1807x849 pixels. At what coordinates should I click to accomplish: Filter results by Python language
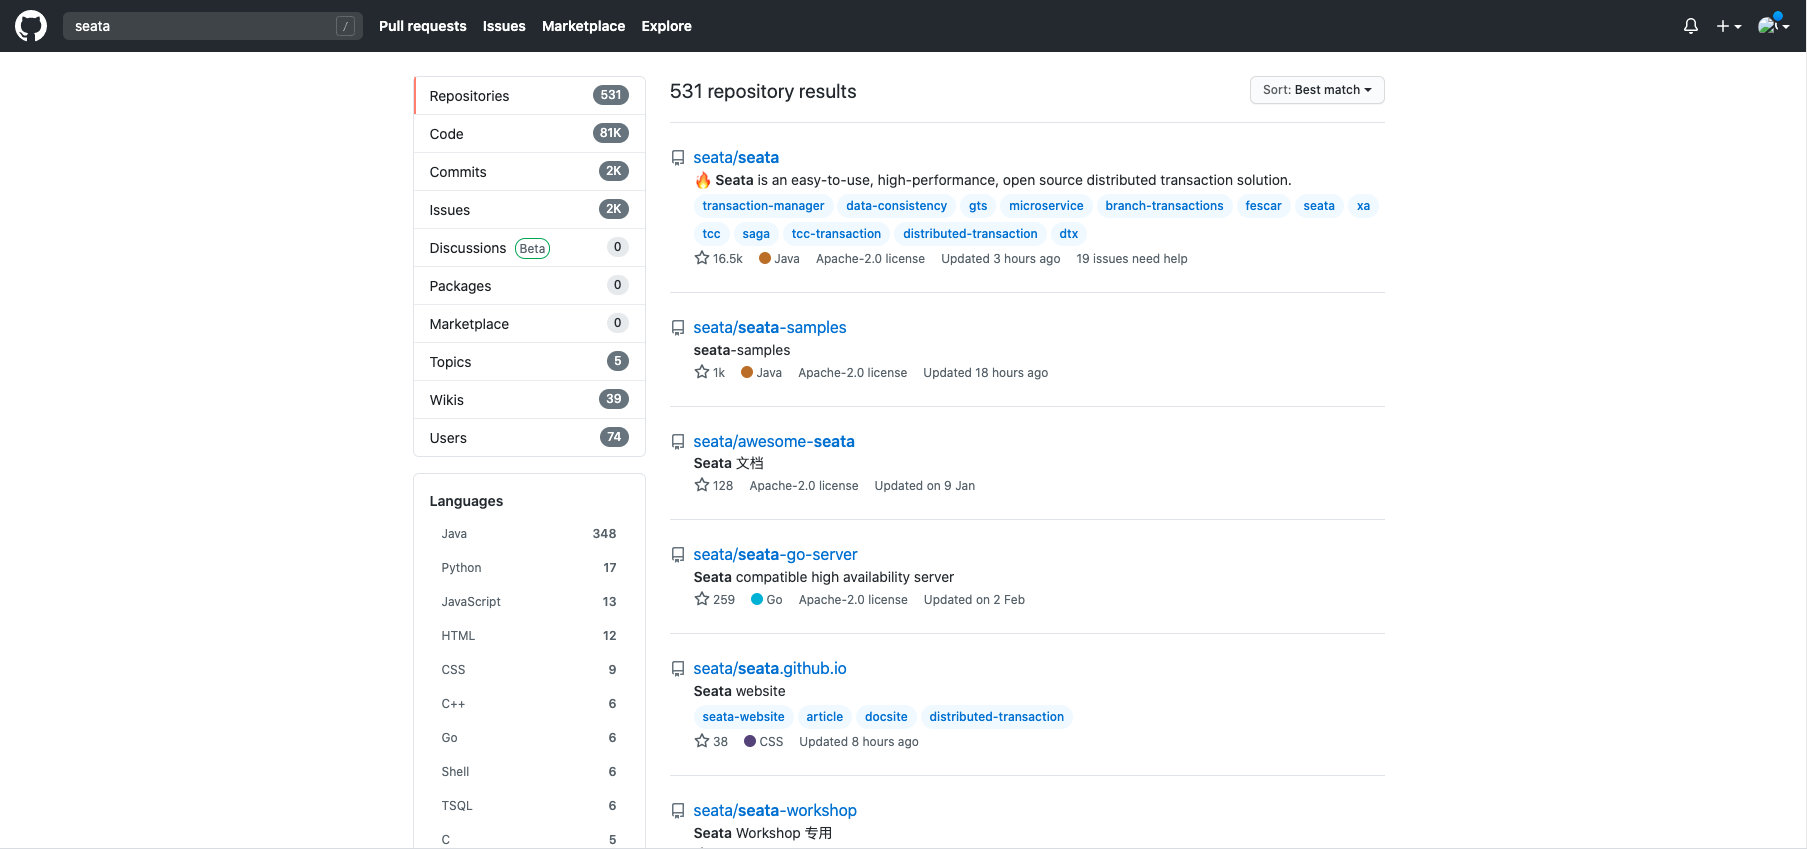(529, 568)
